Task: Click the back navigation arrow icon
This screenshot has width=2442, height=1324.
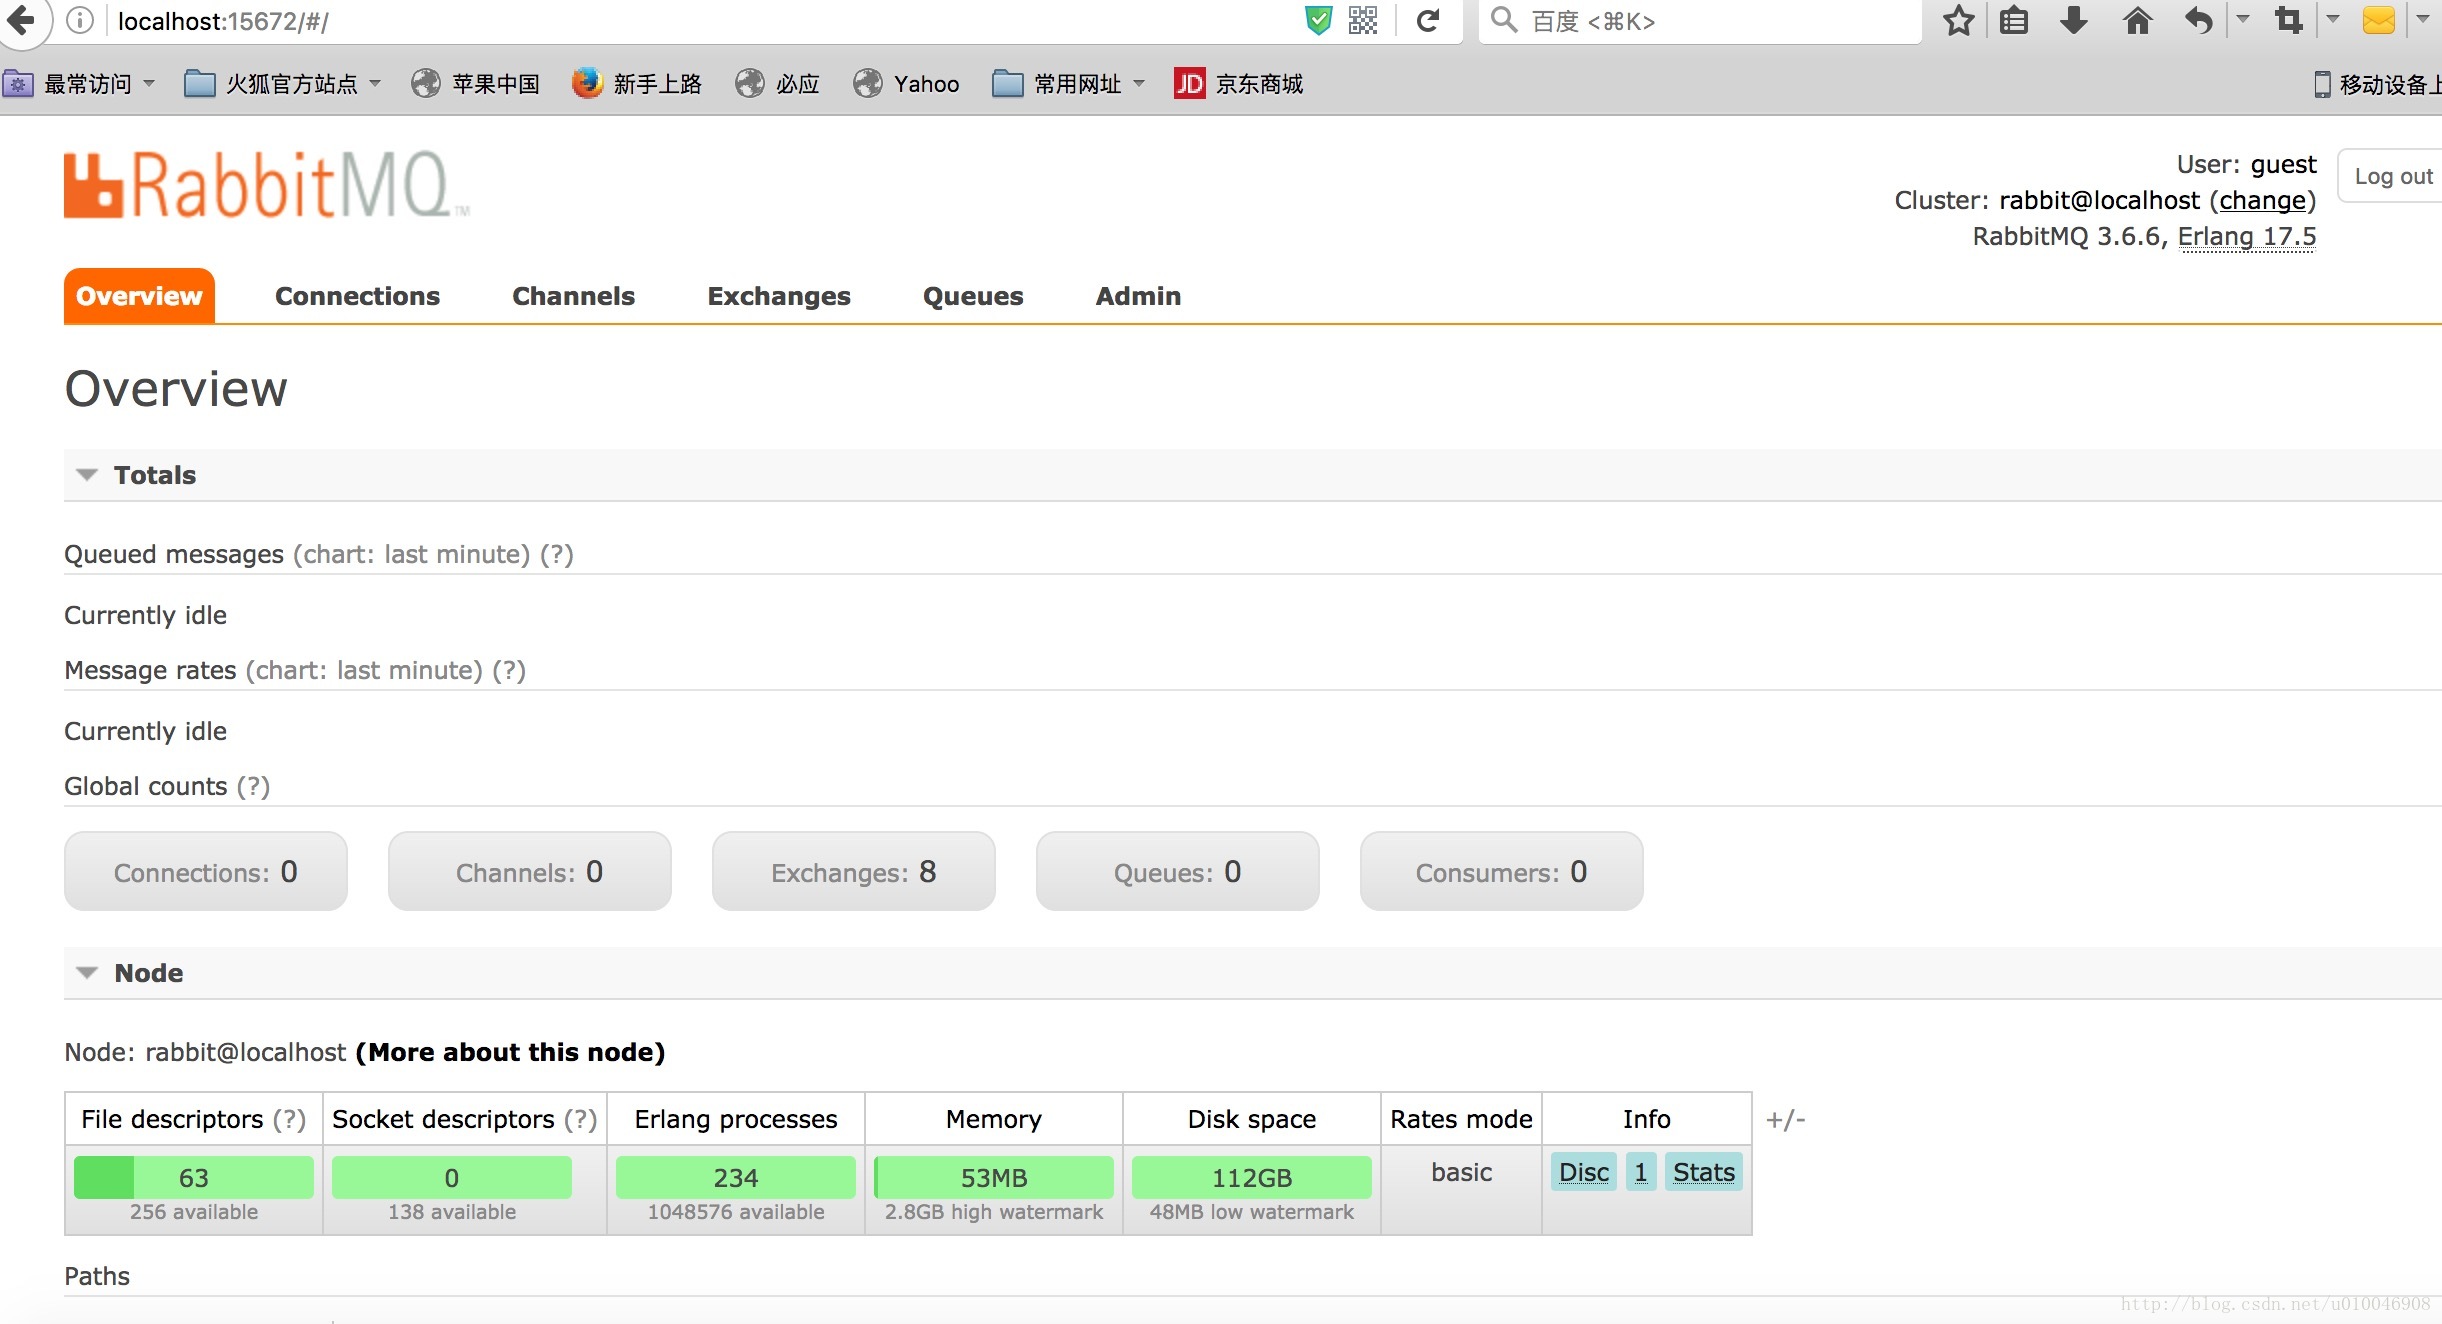Action: [x=24, y=21]
